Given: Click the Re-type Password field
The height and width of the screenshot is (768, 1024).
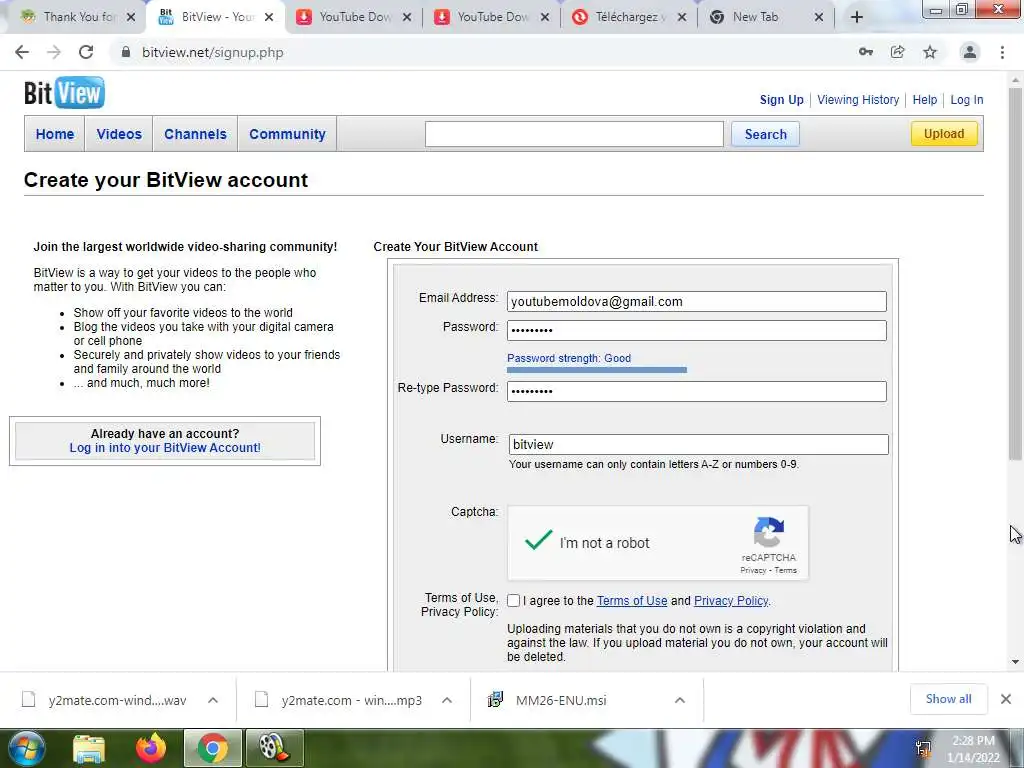Looking at the screenshot, I should pos(696,391).
